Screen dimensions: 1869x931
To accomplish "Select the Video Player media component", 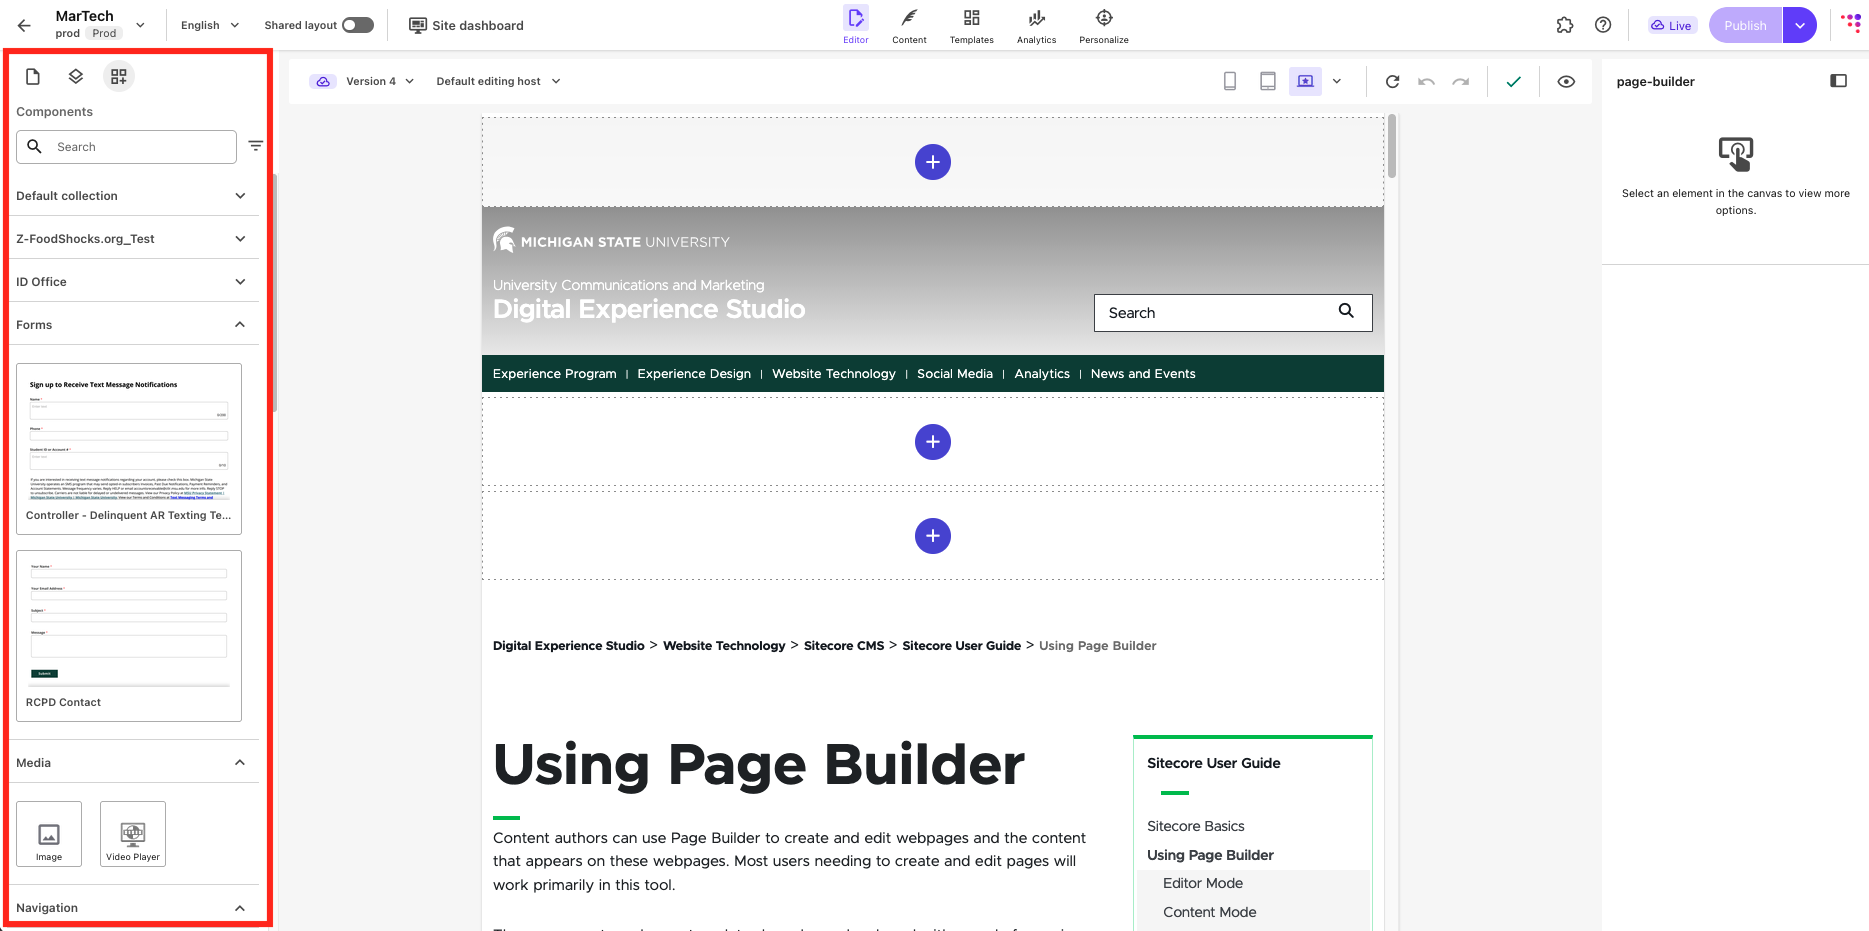I will pos(133,834).
